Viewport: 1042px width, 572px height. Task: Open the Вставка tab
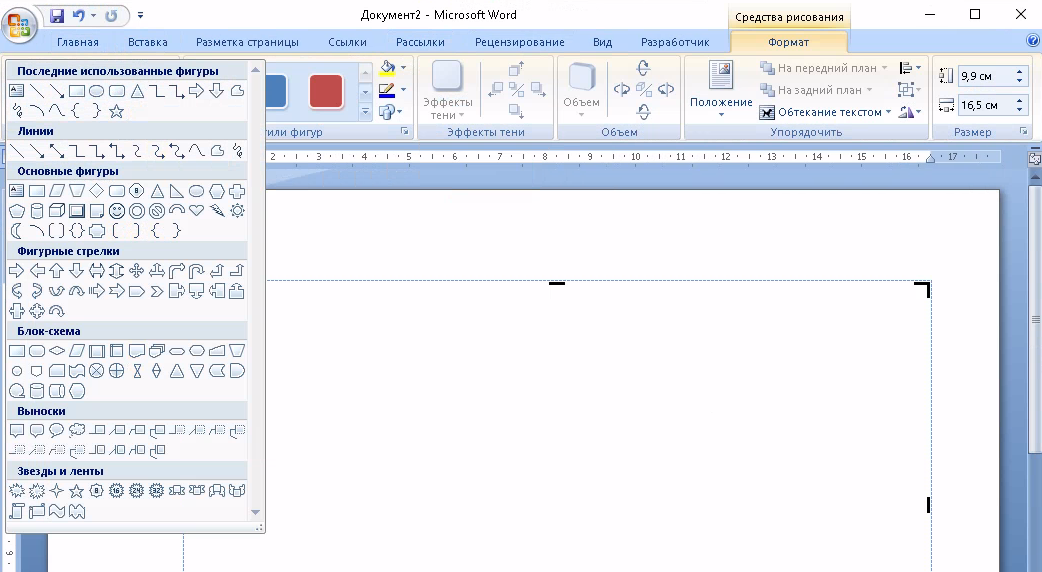[148, 42]
